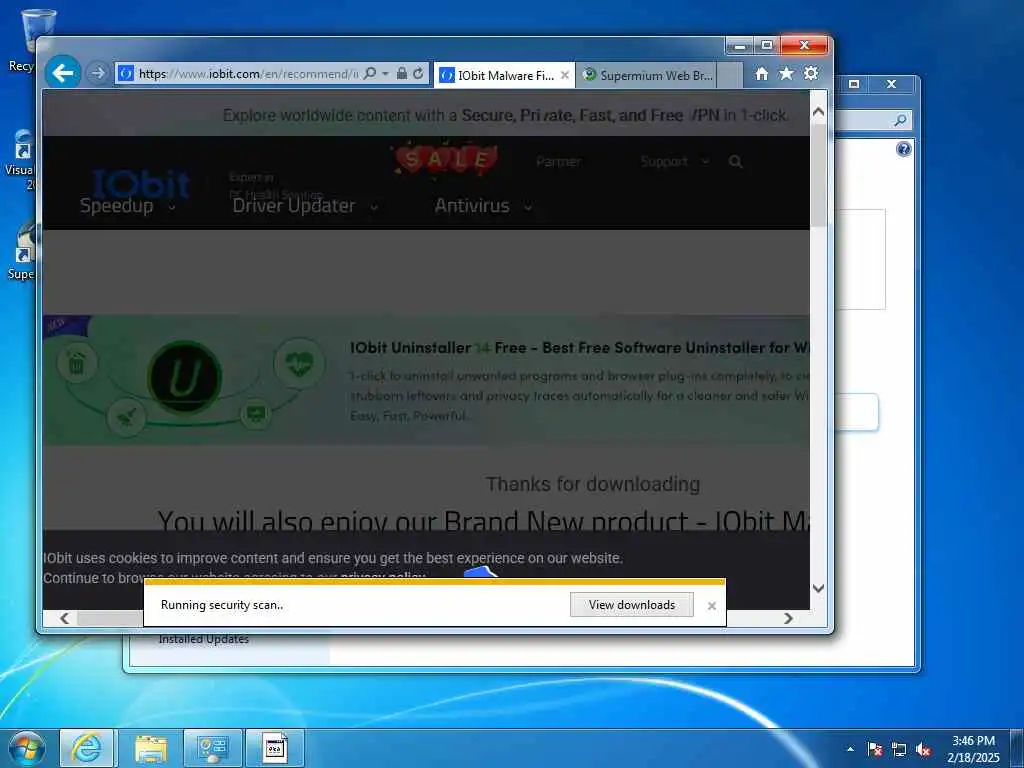
Task: Open a new tab with the blank tab button
Action: (x=730, y=75)
